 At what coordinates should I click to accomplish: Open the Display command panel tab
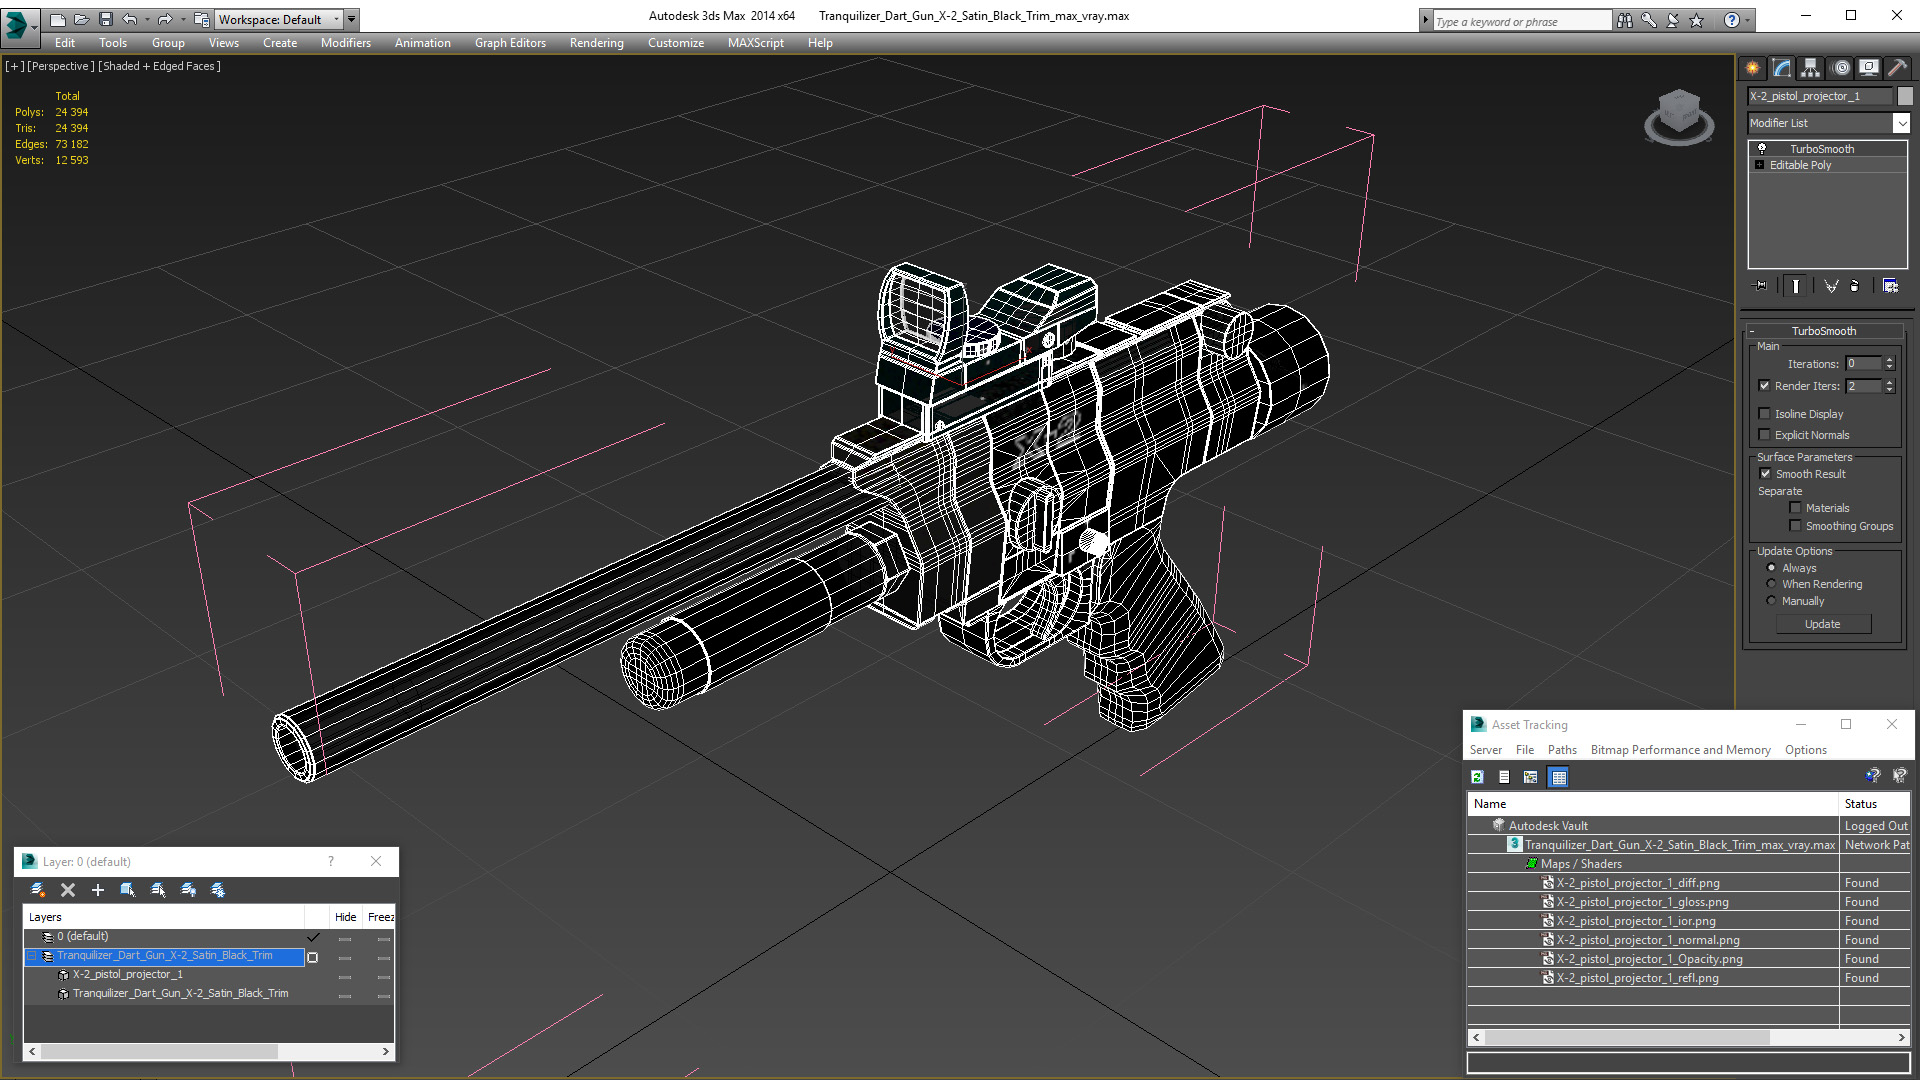pos(1868,68)
